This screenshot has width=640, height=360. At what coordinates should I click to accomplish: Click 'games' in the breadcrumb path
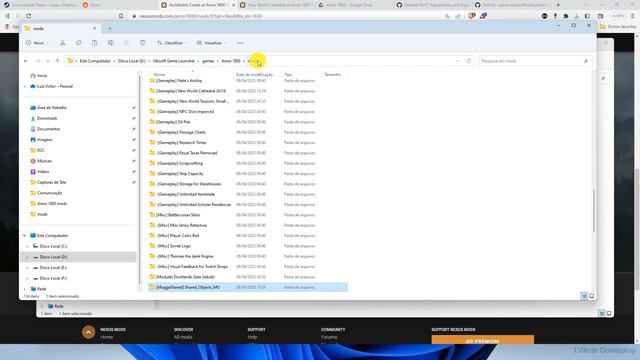(x=208, y=61)
